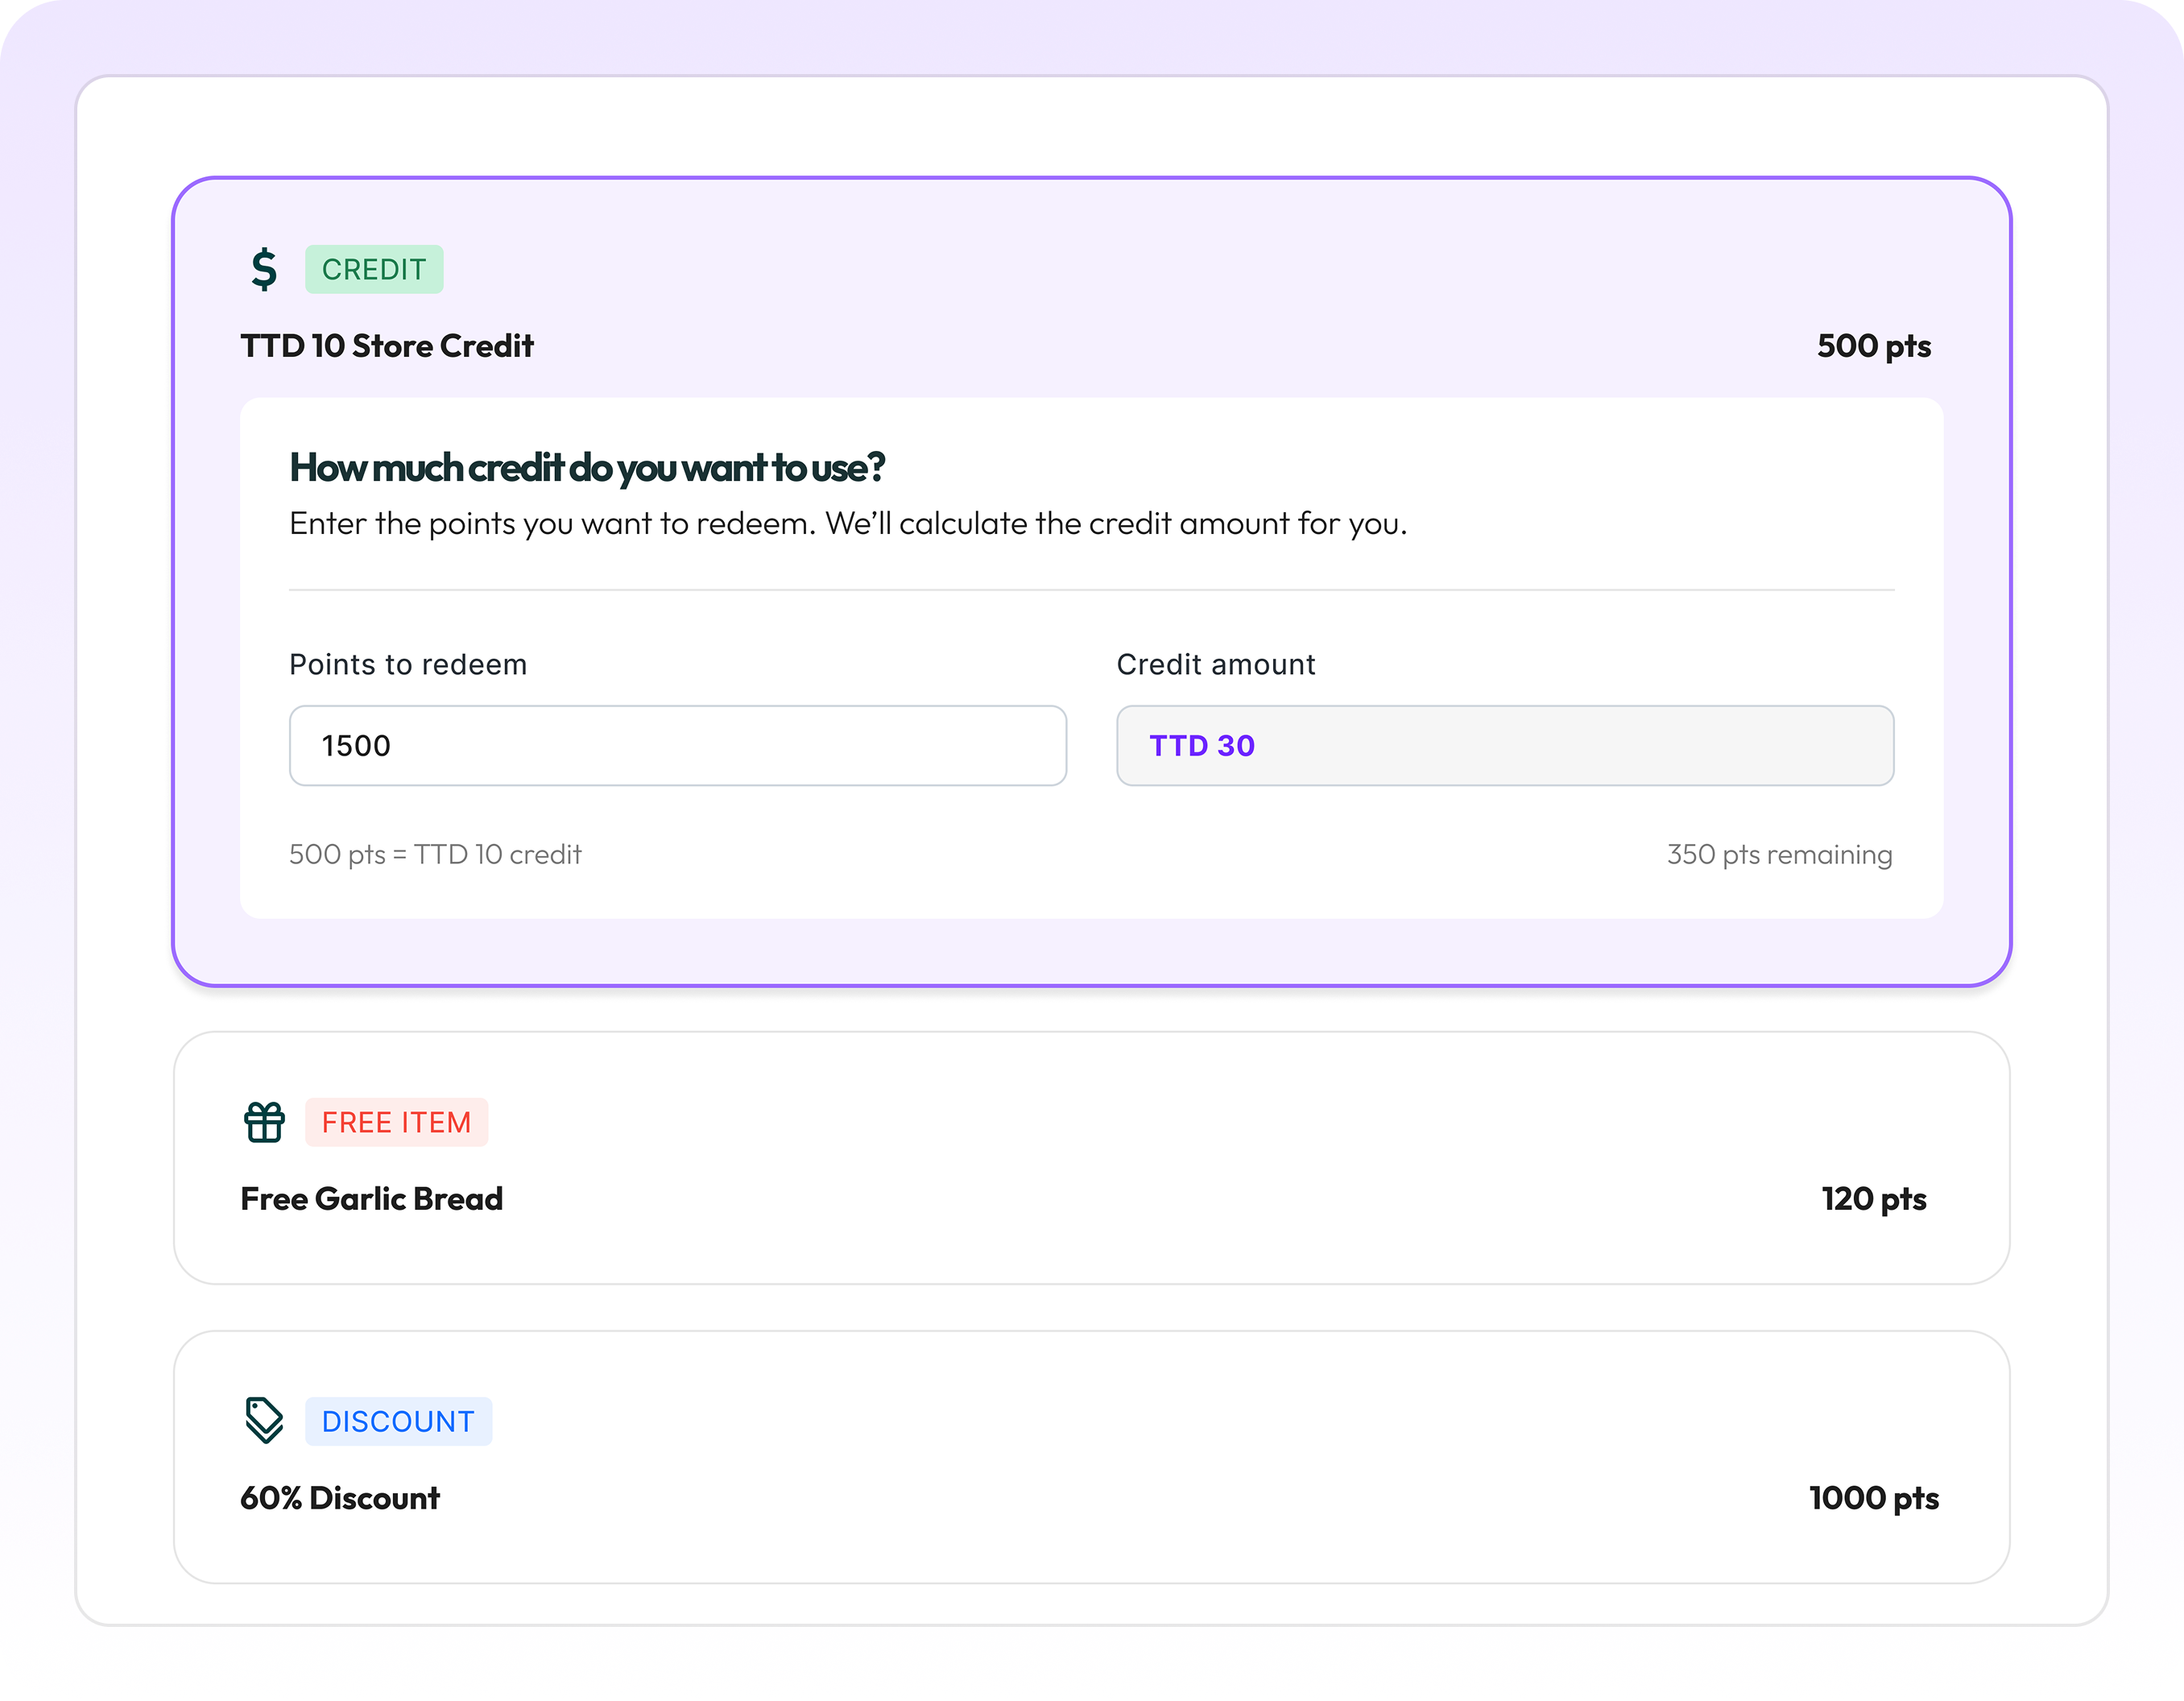This screenshot has height=1701, width=2184.
Task: Click the red FREE ITEM badge
Action: pos(396,1122)
